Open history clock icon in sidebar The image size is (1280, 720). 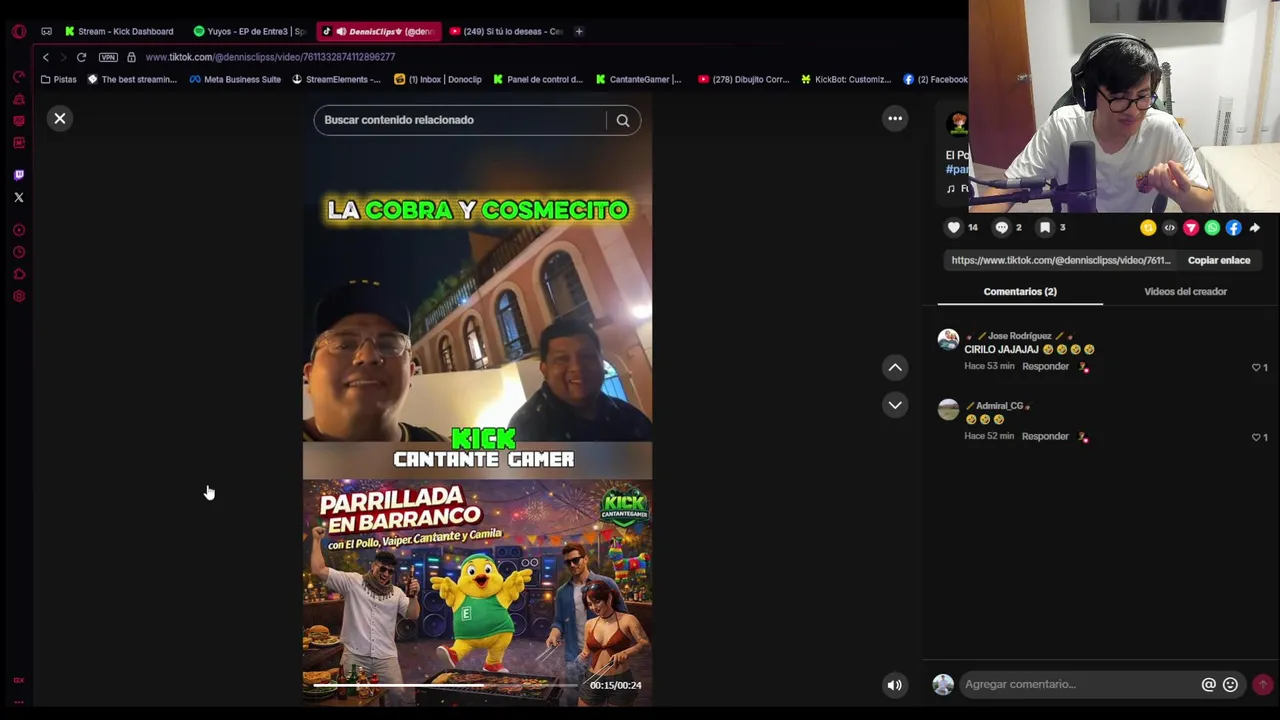pos(18,252)
